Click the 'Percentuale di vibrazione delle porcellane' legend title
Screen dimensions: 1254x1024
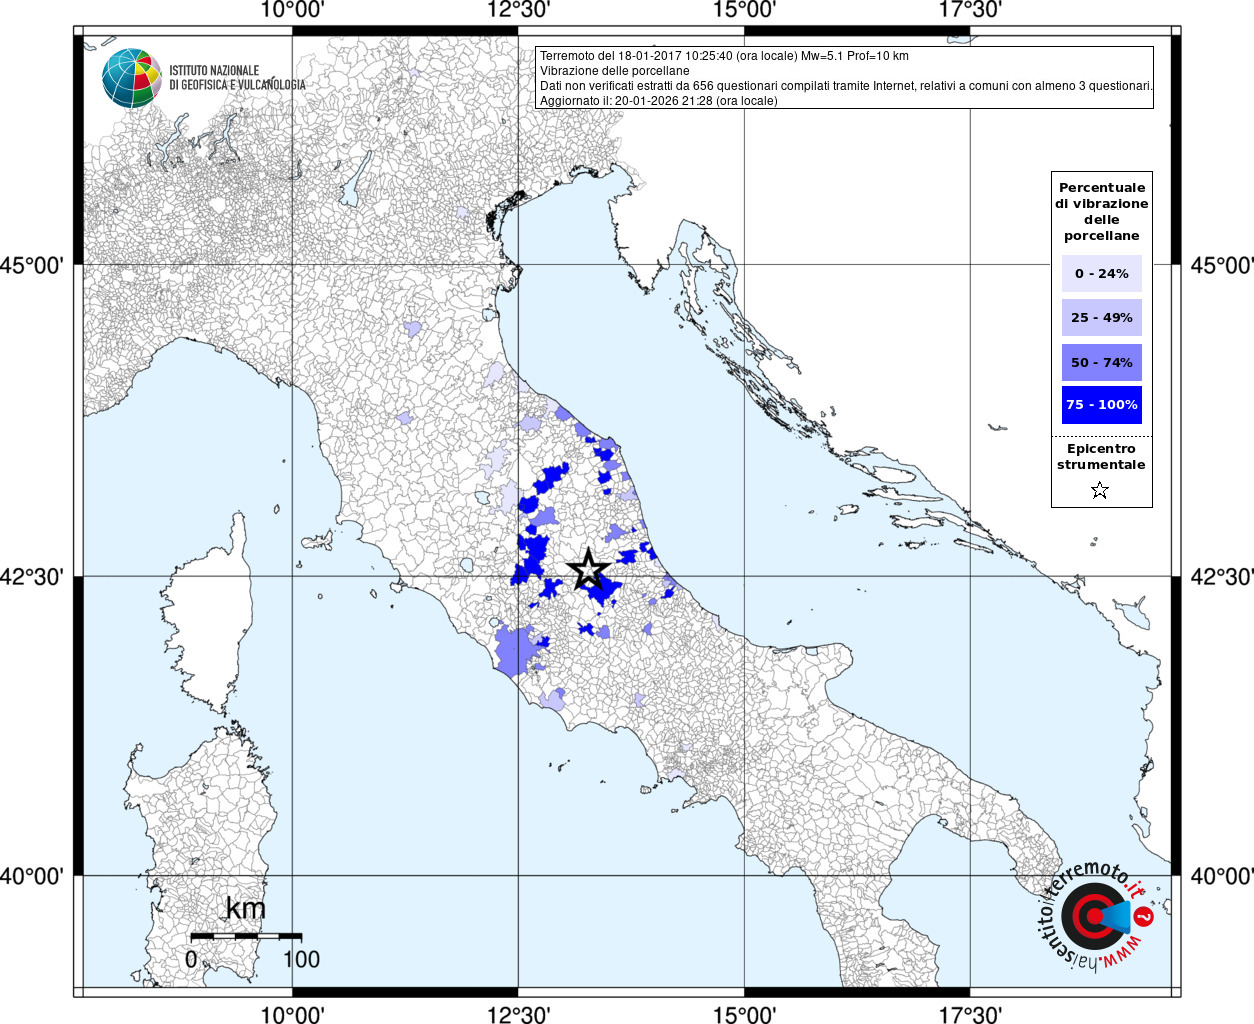click(1101, 211)
